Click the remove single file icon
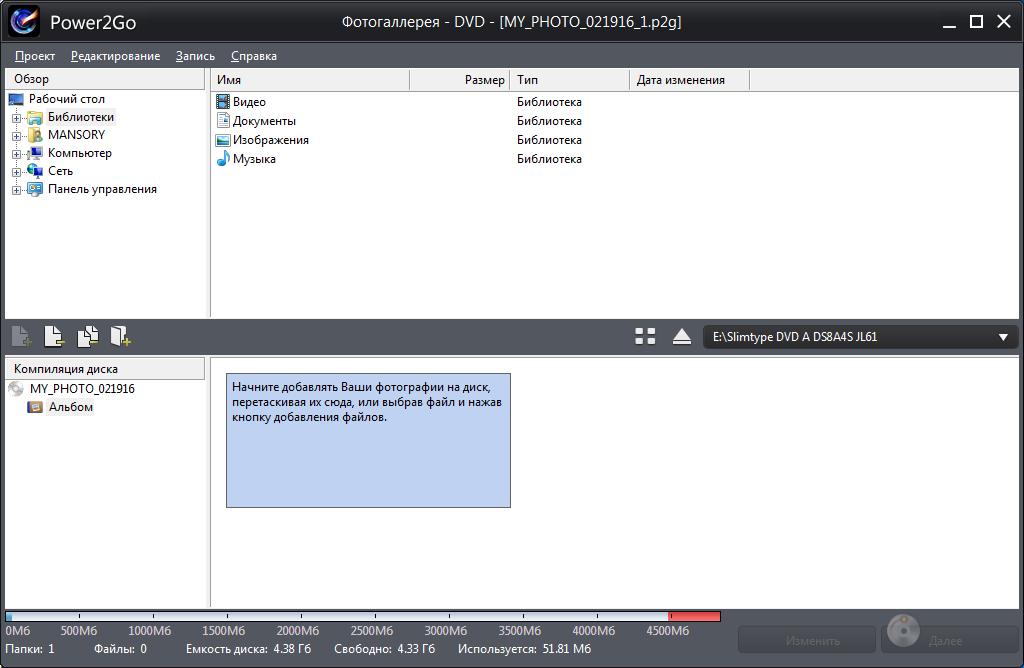Viewport: 1024px width, 668px height. tap(54, 337)
